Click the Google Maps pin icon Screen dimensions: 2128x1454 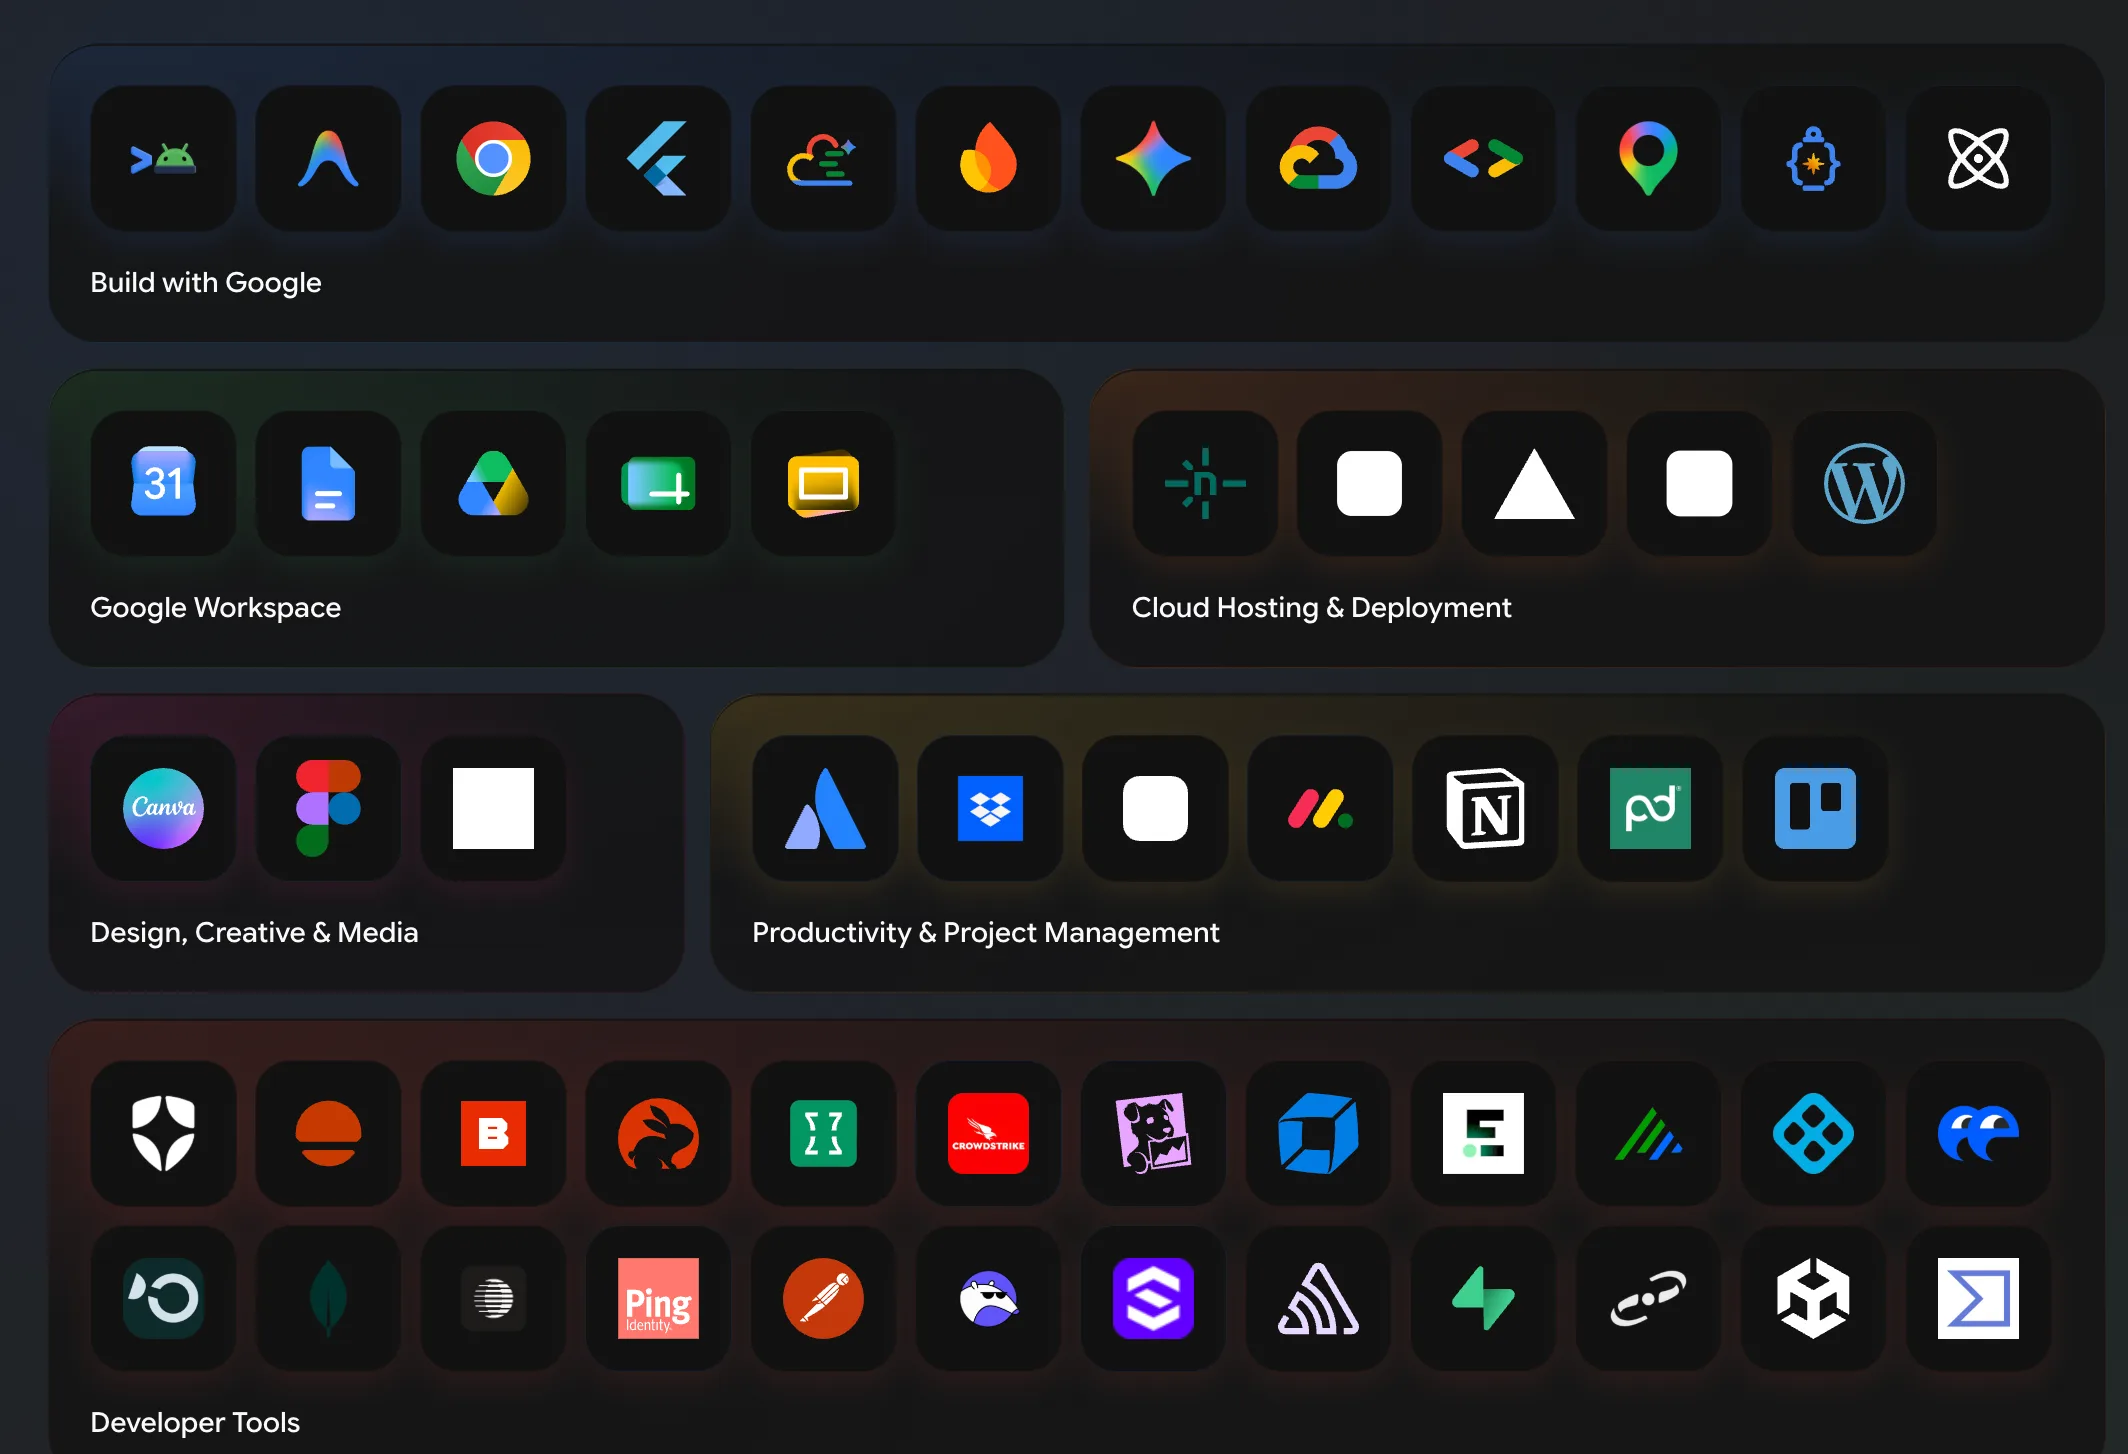point(1648,158)
